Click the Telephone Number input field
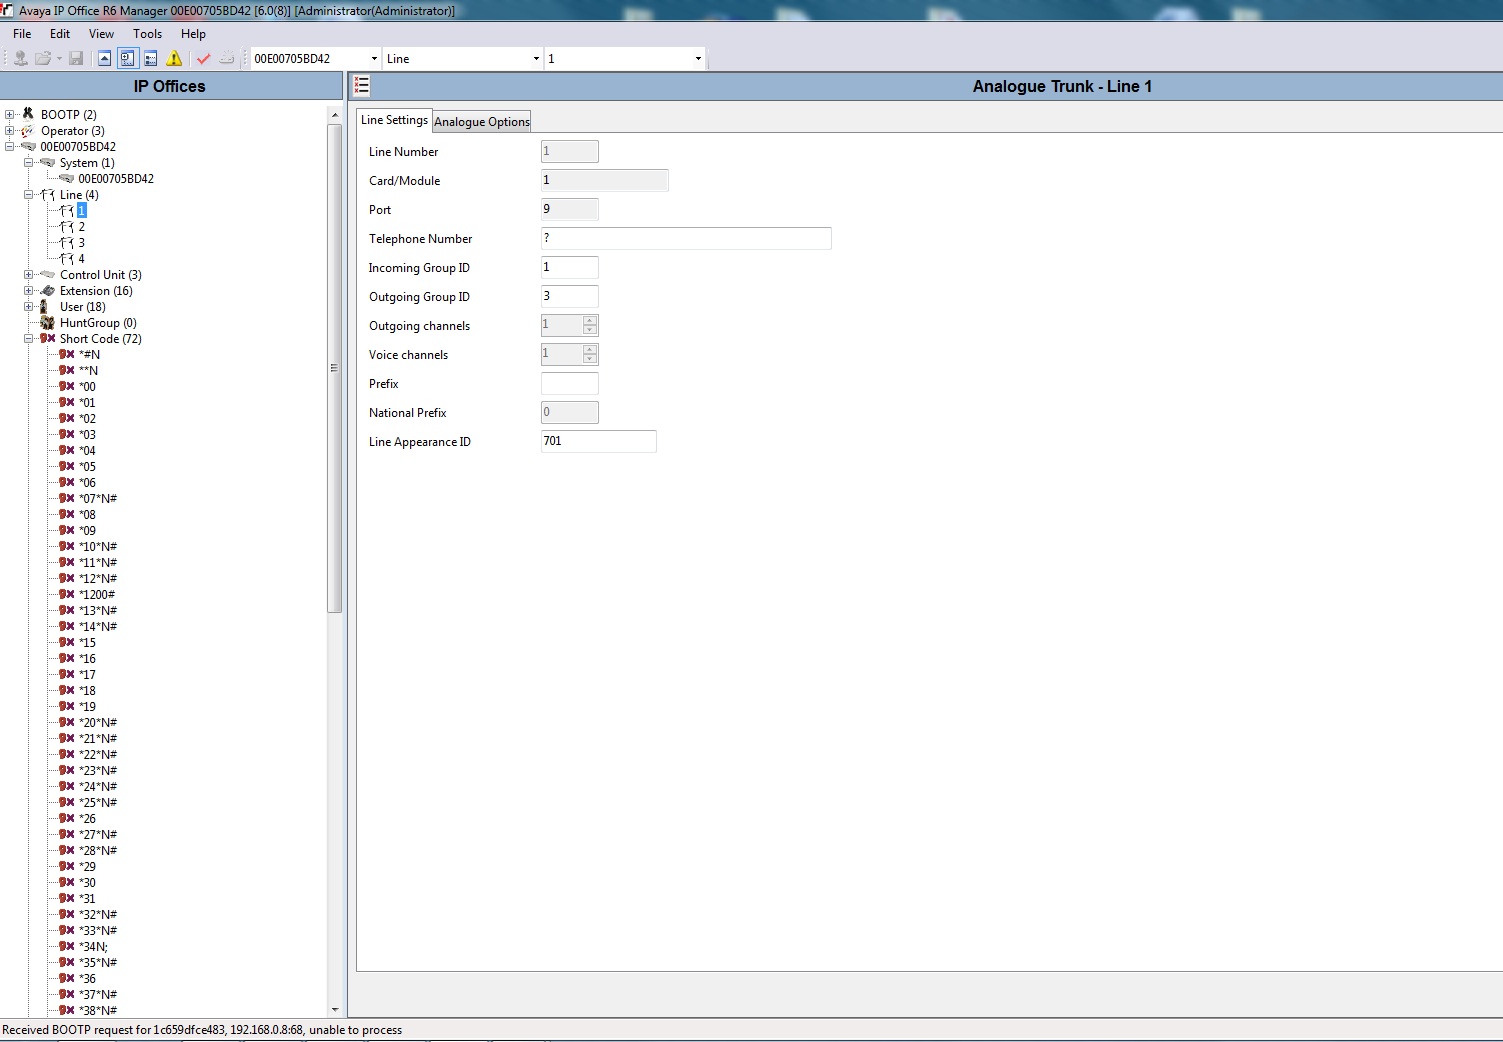 [x=686, y=238]
